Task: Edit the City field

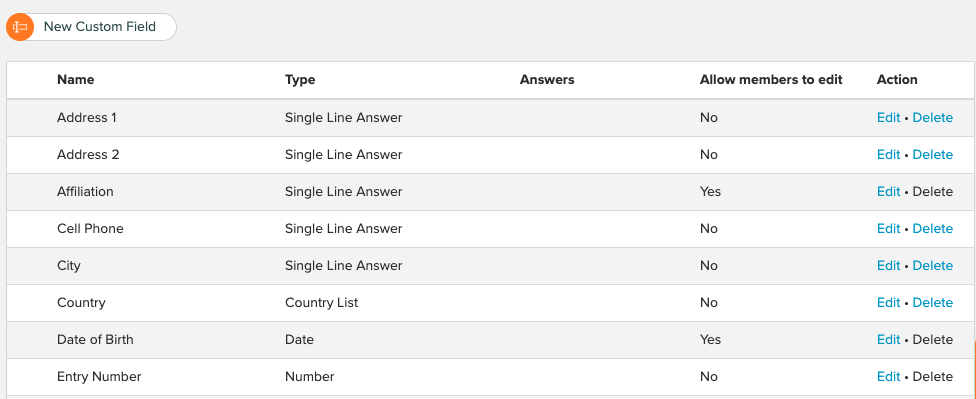Action: 888,266
